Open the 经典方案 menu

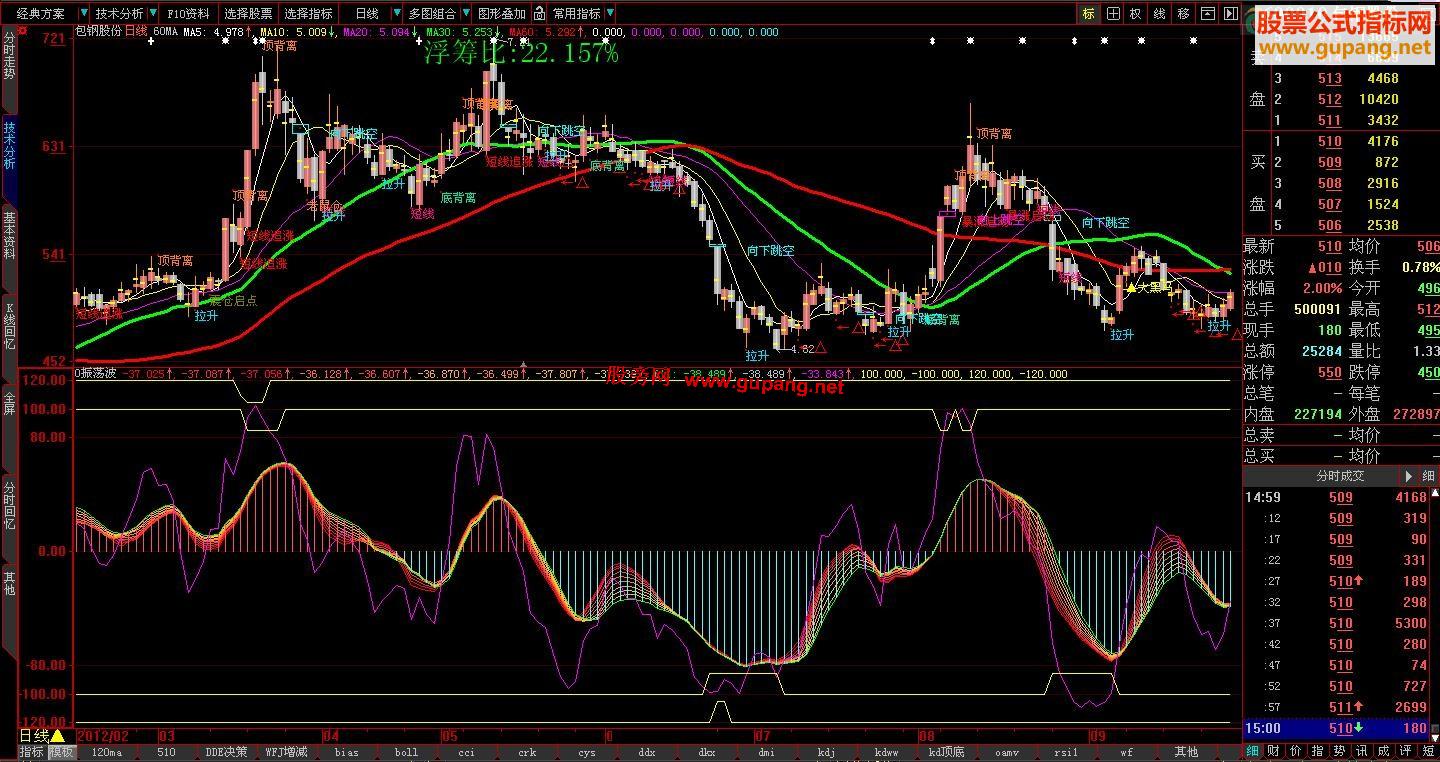click(40, 14)
